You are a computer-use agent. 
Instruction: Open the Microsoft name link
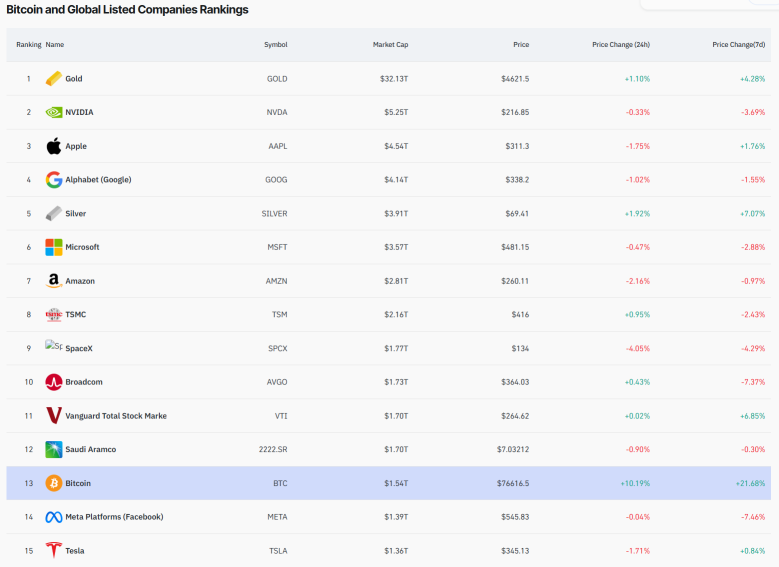coord(82,247)
